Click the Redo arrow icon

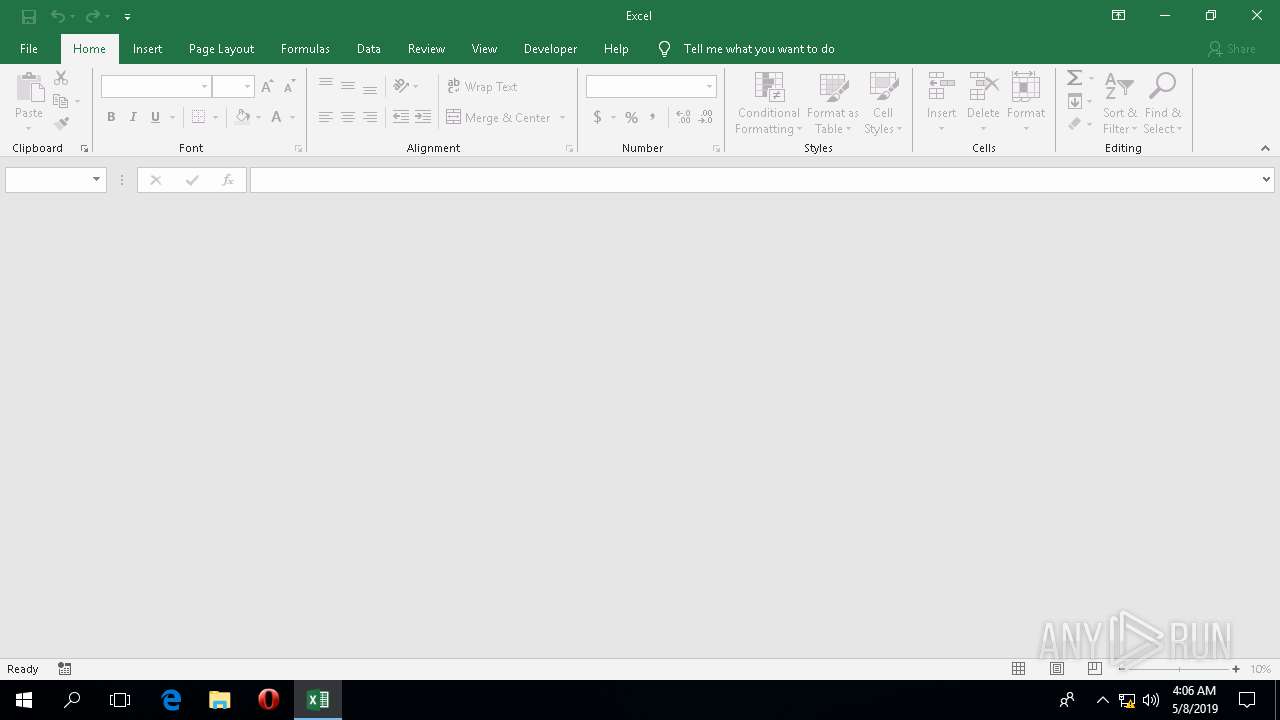pyautogui.click(x=92, y=16)
